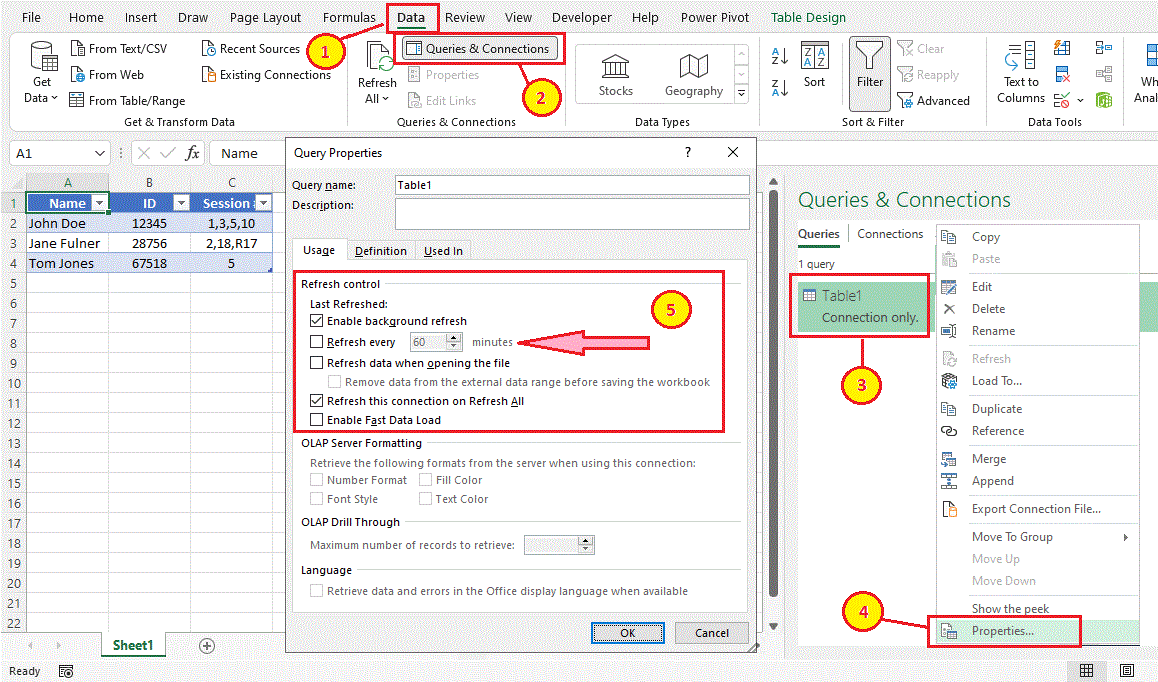Select the Stocks data type
Screen dimensions: 1158x682
pos(615,75)
